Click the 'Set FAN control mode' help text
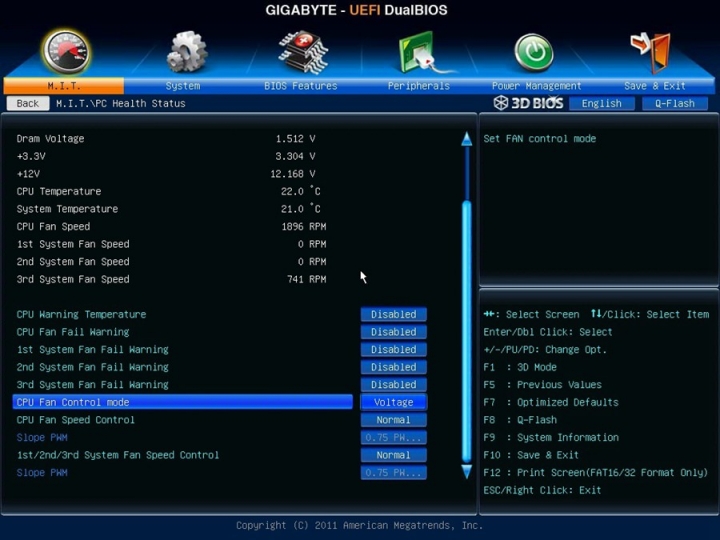 [540, 139]
